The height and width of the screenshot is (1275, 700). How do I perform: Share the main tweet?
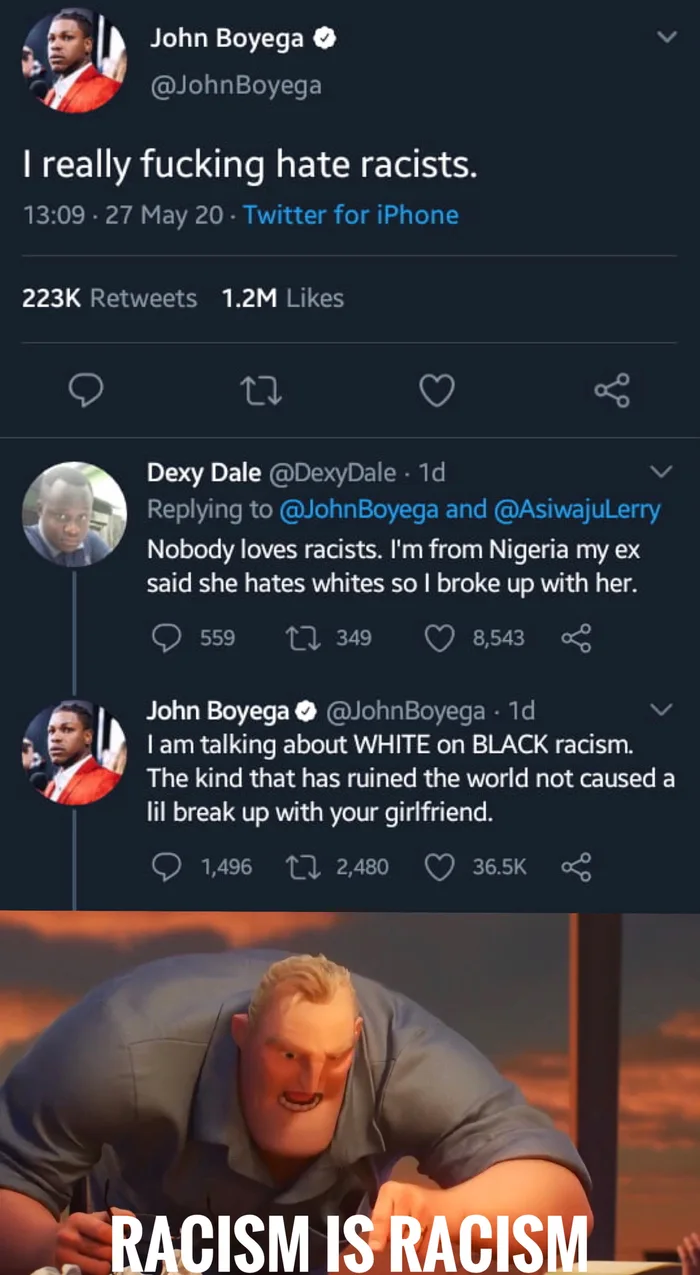coord(611,391)
